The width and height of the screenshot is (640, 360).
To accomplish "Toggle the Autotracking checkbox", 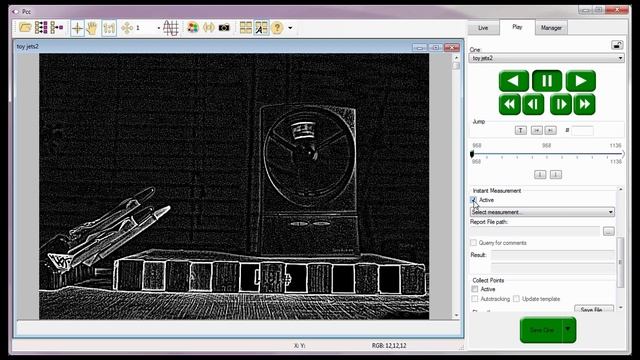I will [475, 299].
